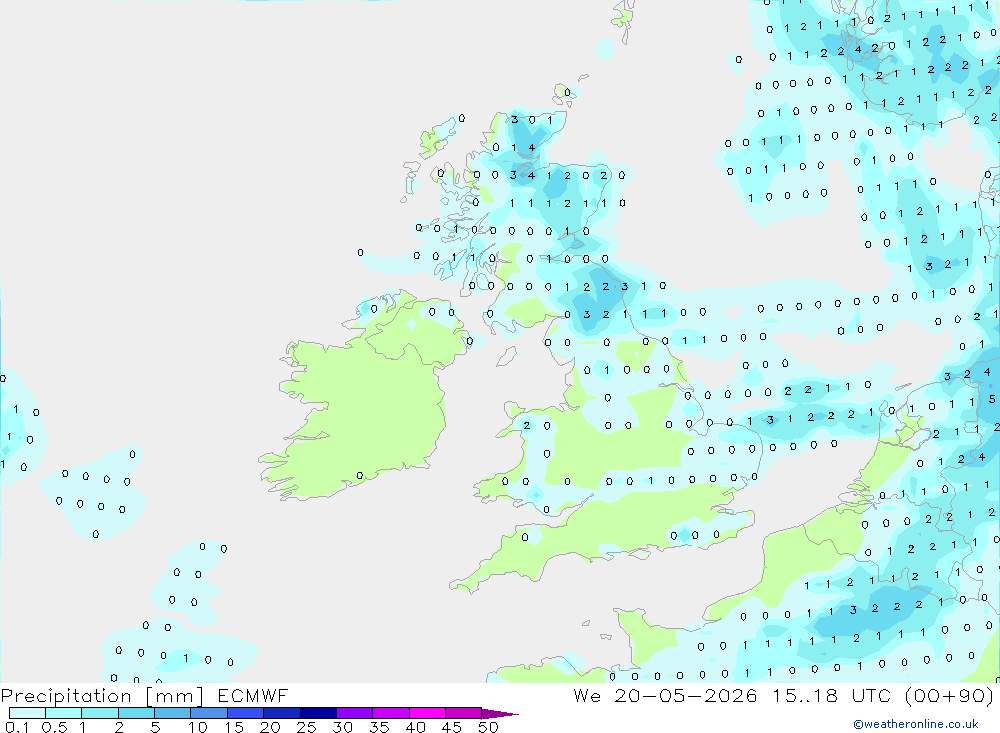Screen dimensions: 1000x733
Task: Select the 15–20 mm legend swatch
Action: (x=245, y=713)
